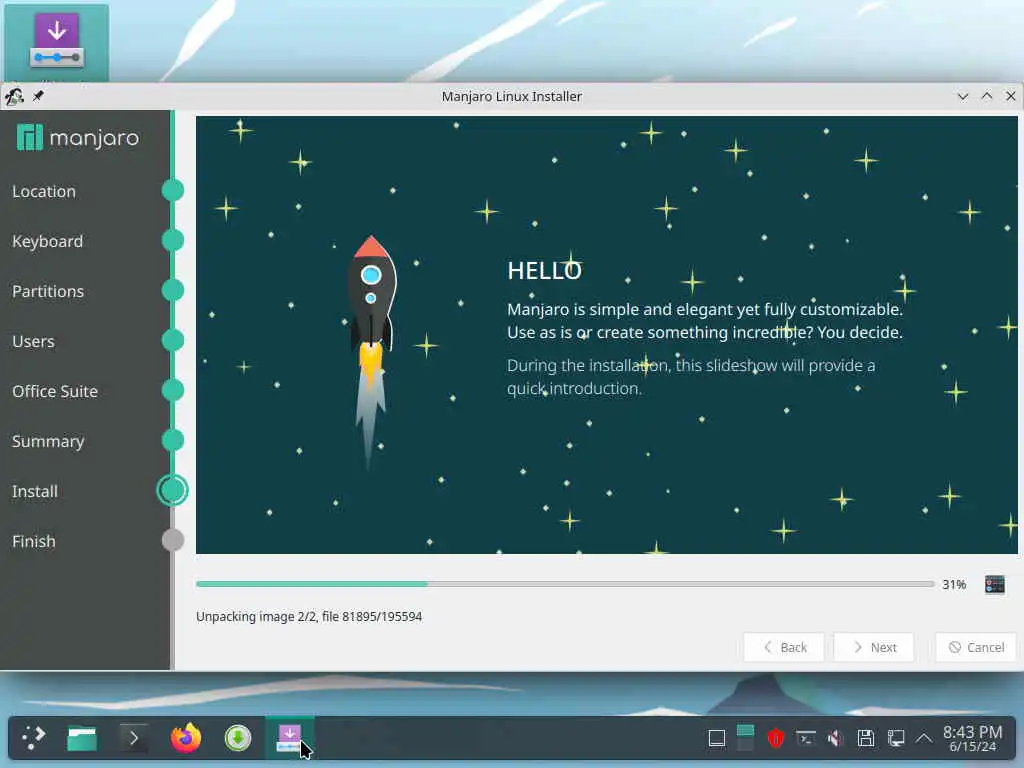Select the Install step in sidebar
Screen dimensions: 1024x768
point(35,491)
